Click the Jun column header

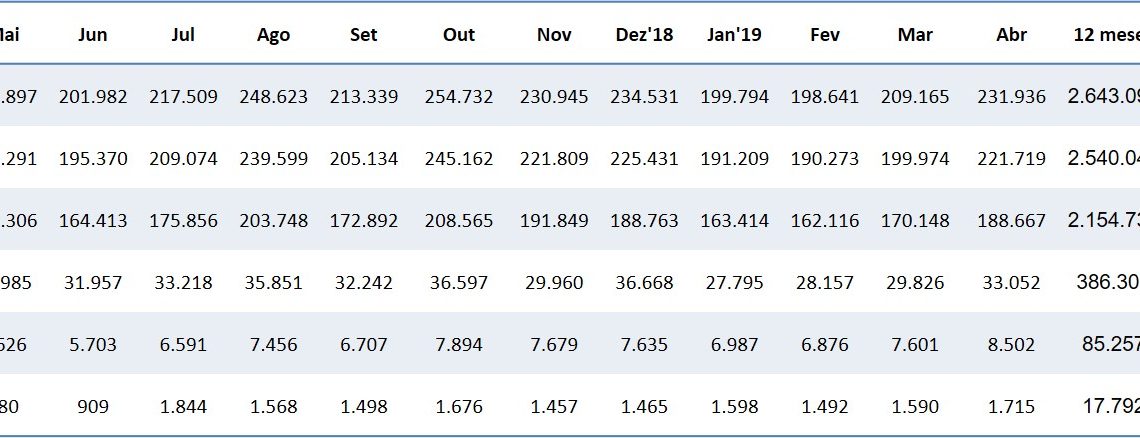[x=93, y=35]
